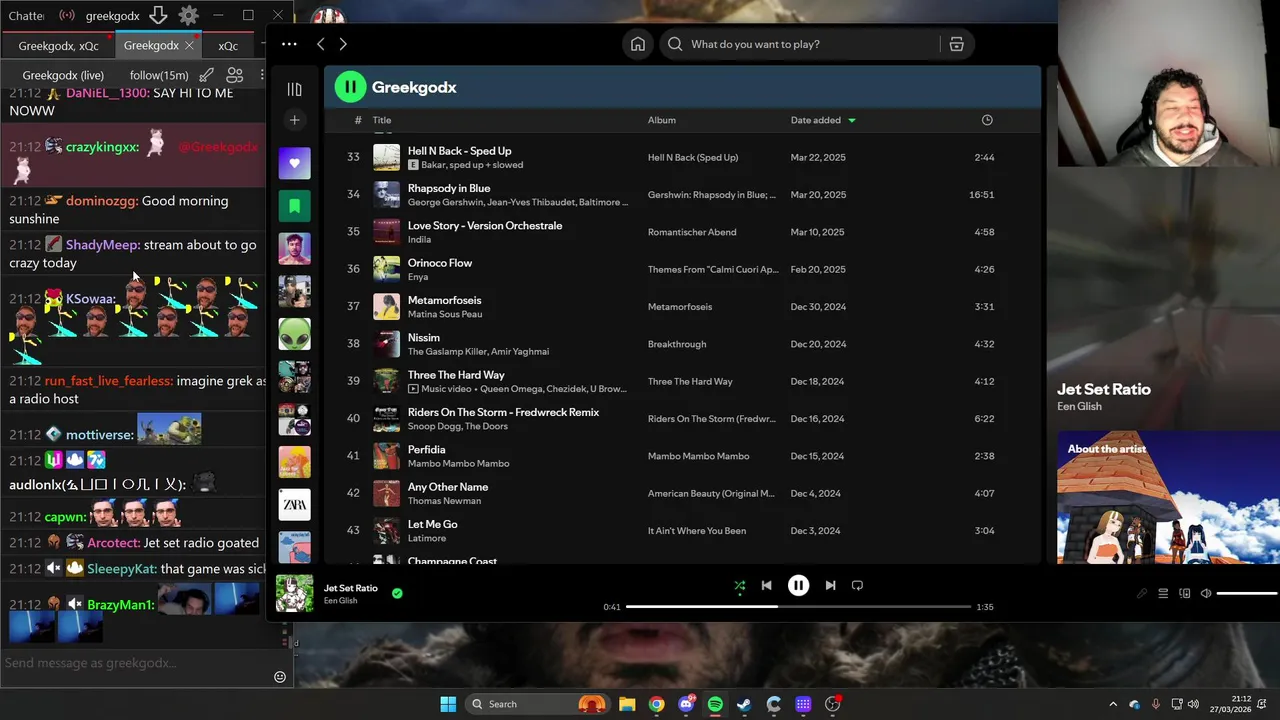Open the "Een Glish" artist link in the player bar
Viewport: 1280px width, 720px height.
(x=340, y=601)
